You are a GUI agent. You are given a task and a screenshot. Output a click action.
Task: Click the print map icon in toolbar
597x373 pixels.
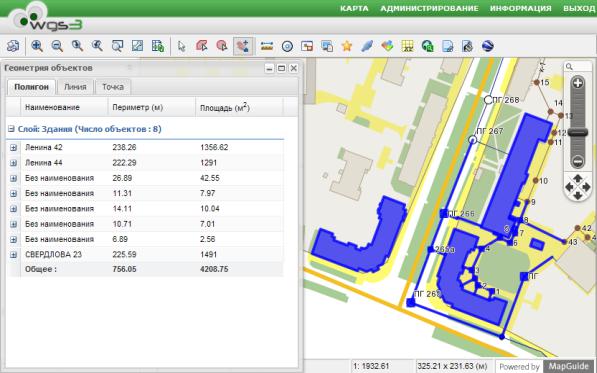pyautogui.click(x=13, y=46)
